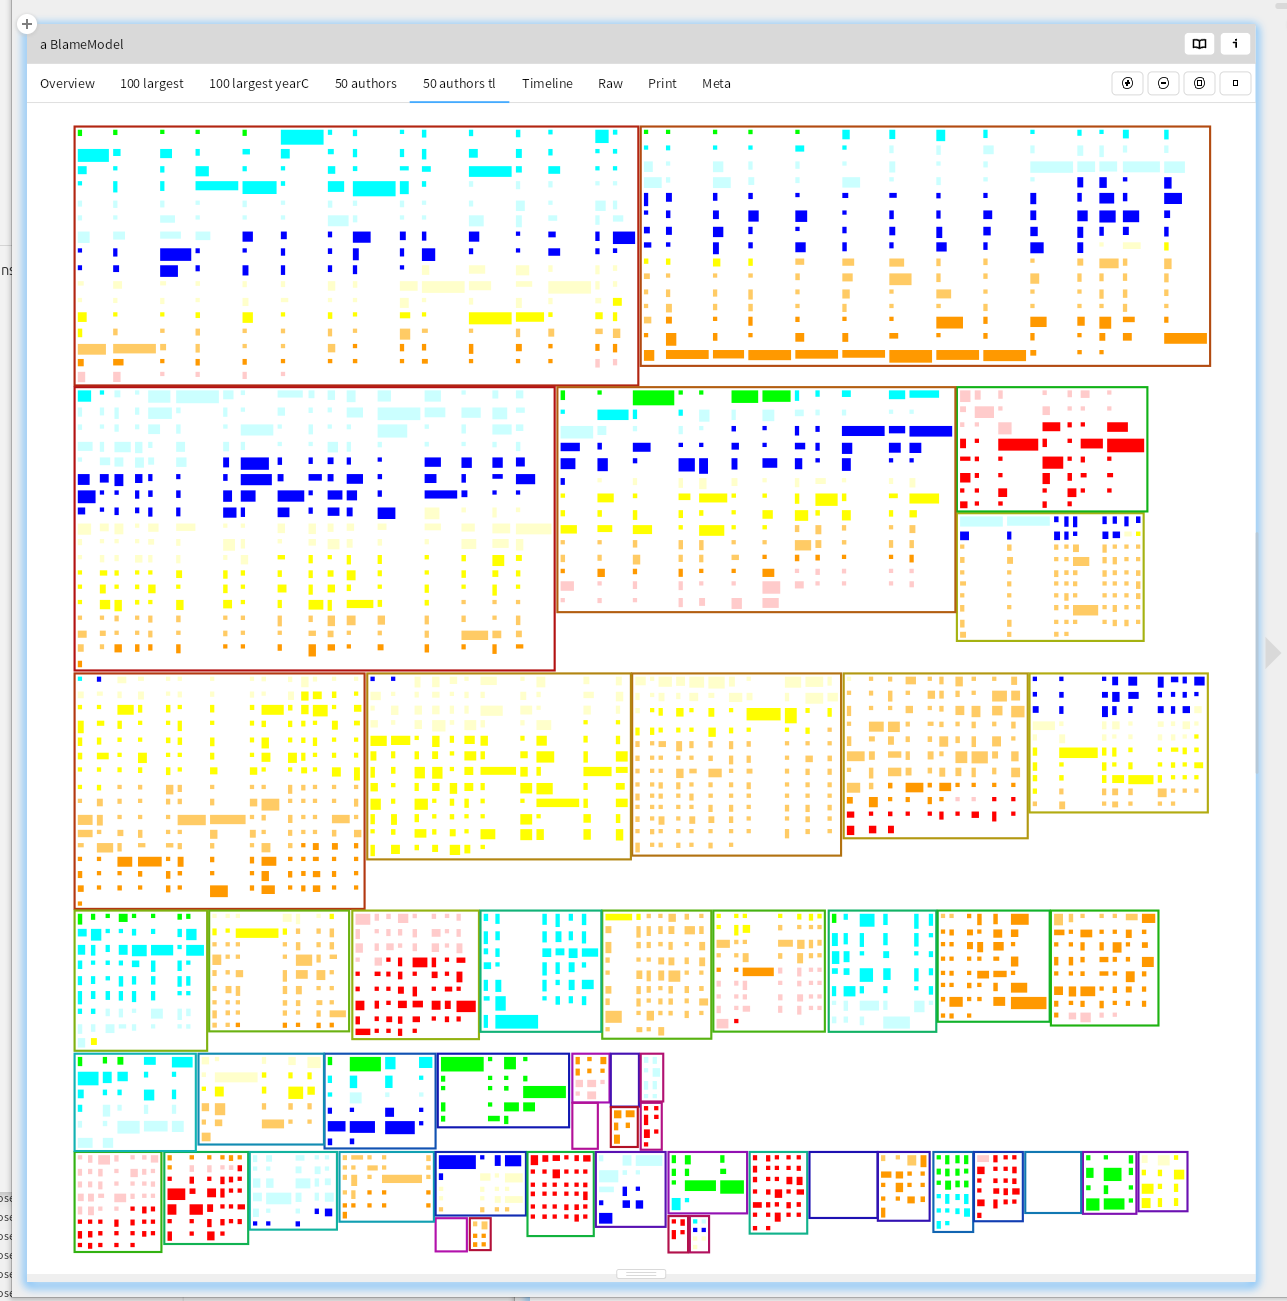Viewport: 1287px width, 1301px height.
Task: Open the book icon in header
Action: (1199, 44)
